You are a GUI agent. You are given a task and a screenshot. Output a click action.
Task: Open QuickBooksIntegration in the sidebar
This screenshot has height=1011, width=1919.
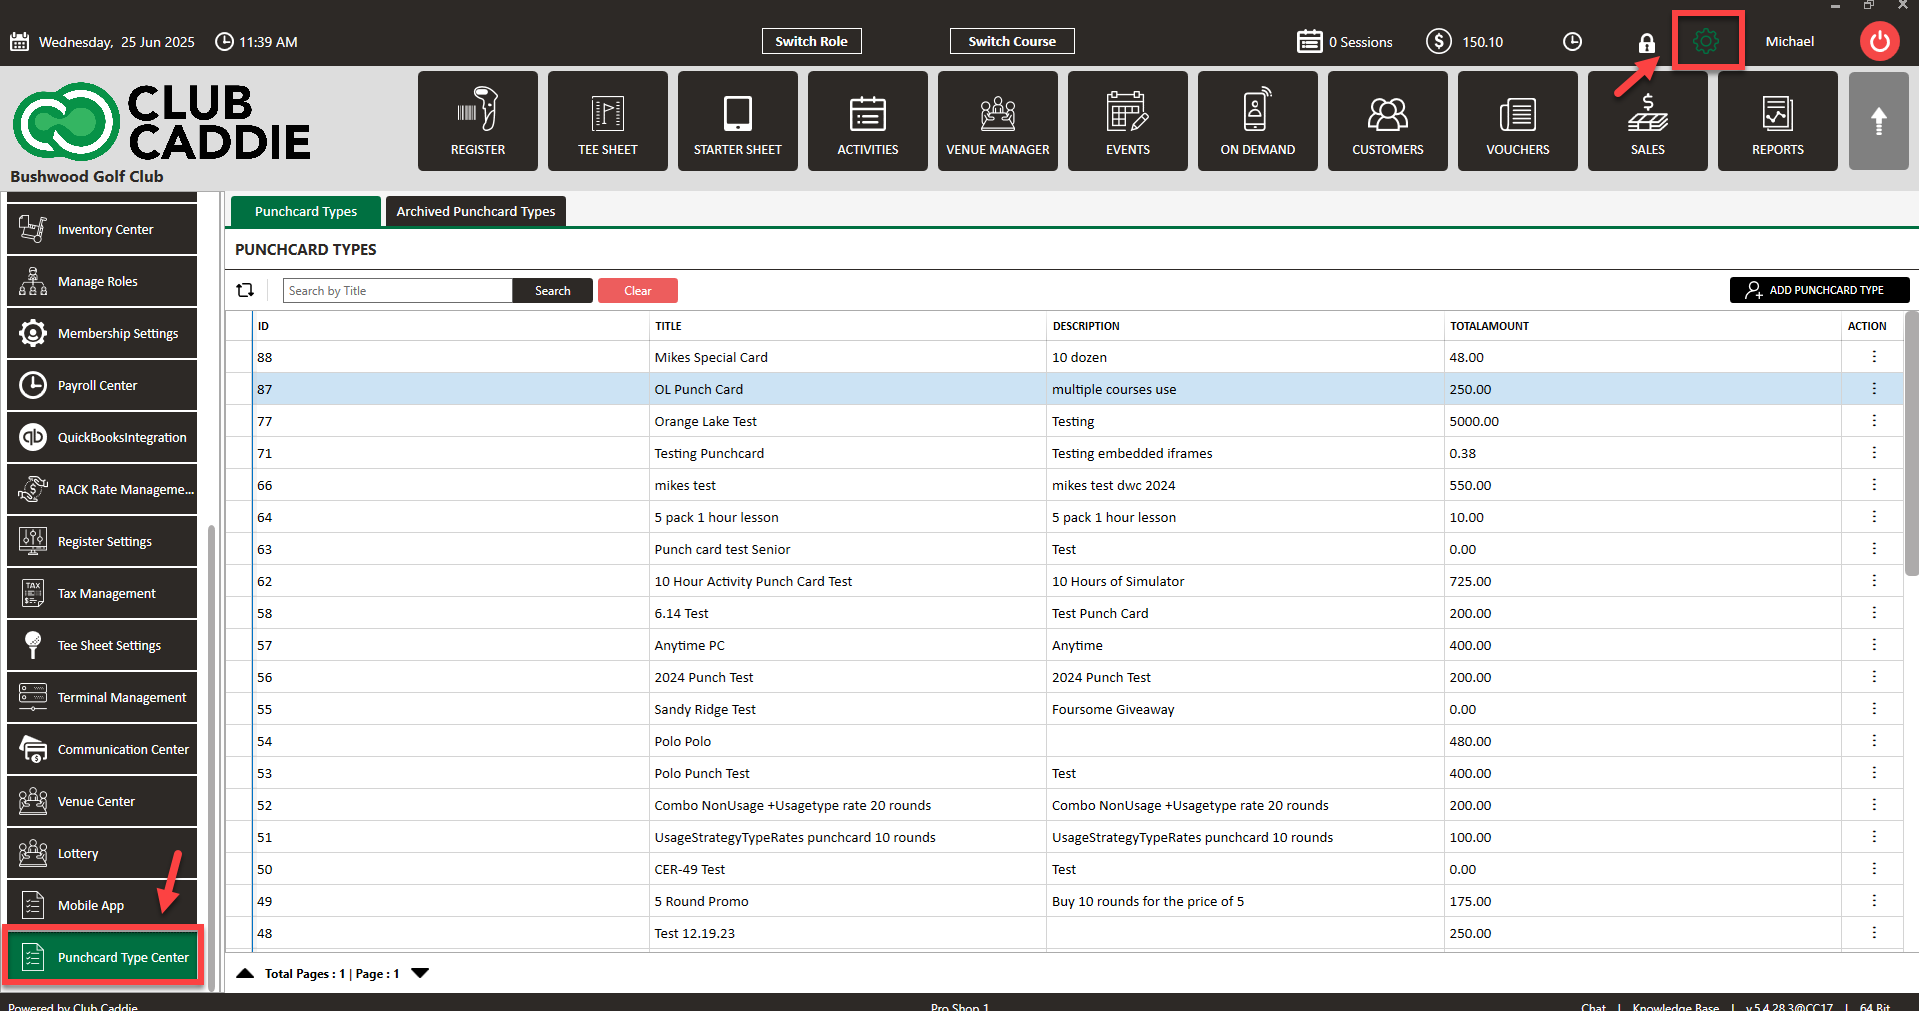(102, 437)
